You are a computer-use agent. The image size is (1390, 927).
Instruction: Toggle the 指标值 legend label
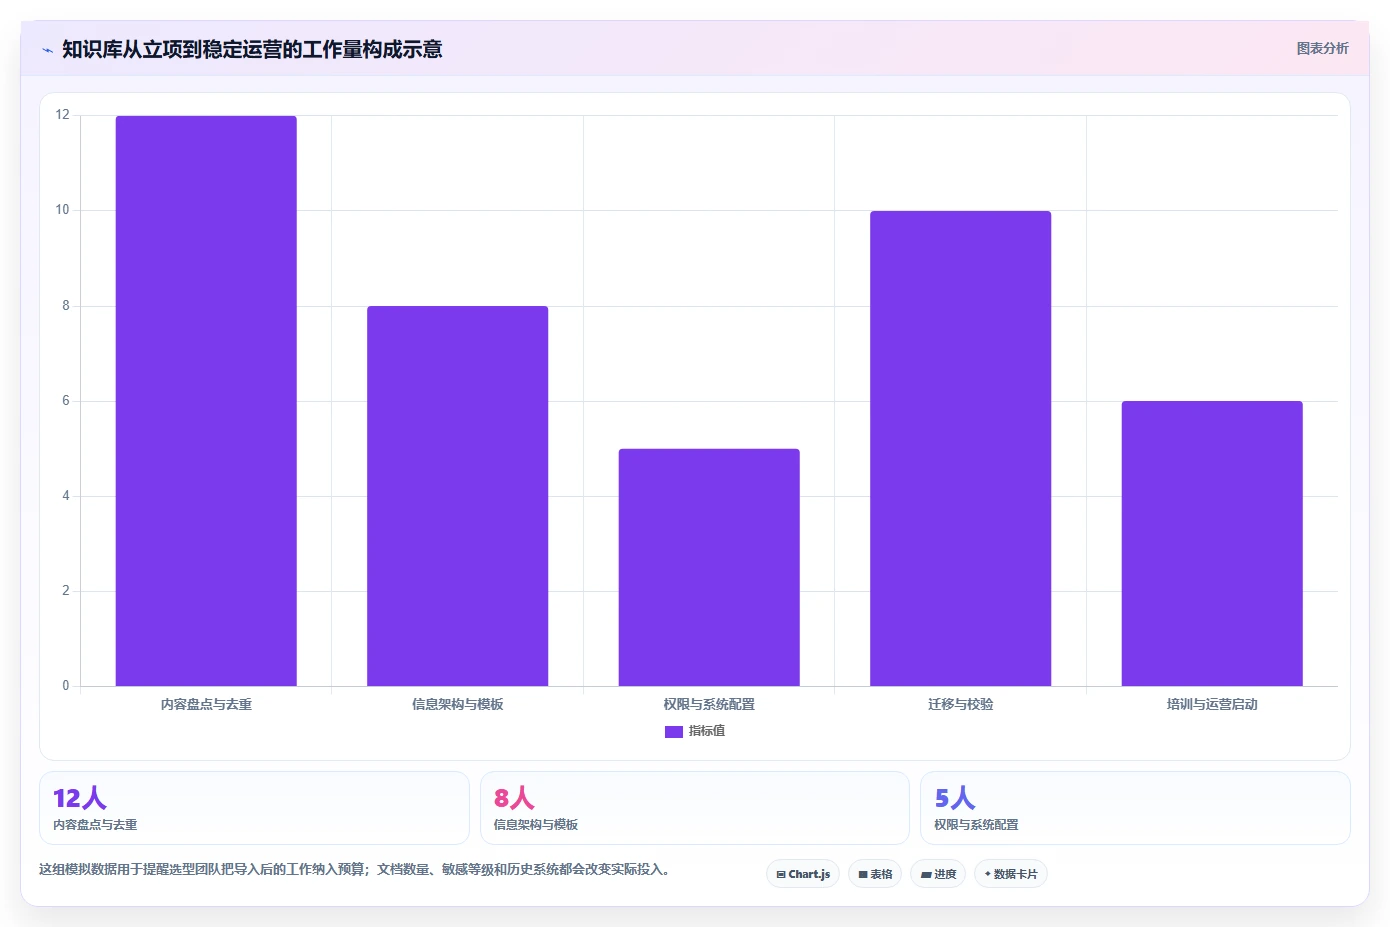click(x=707, y=731)
